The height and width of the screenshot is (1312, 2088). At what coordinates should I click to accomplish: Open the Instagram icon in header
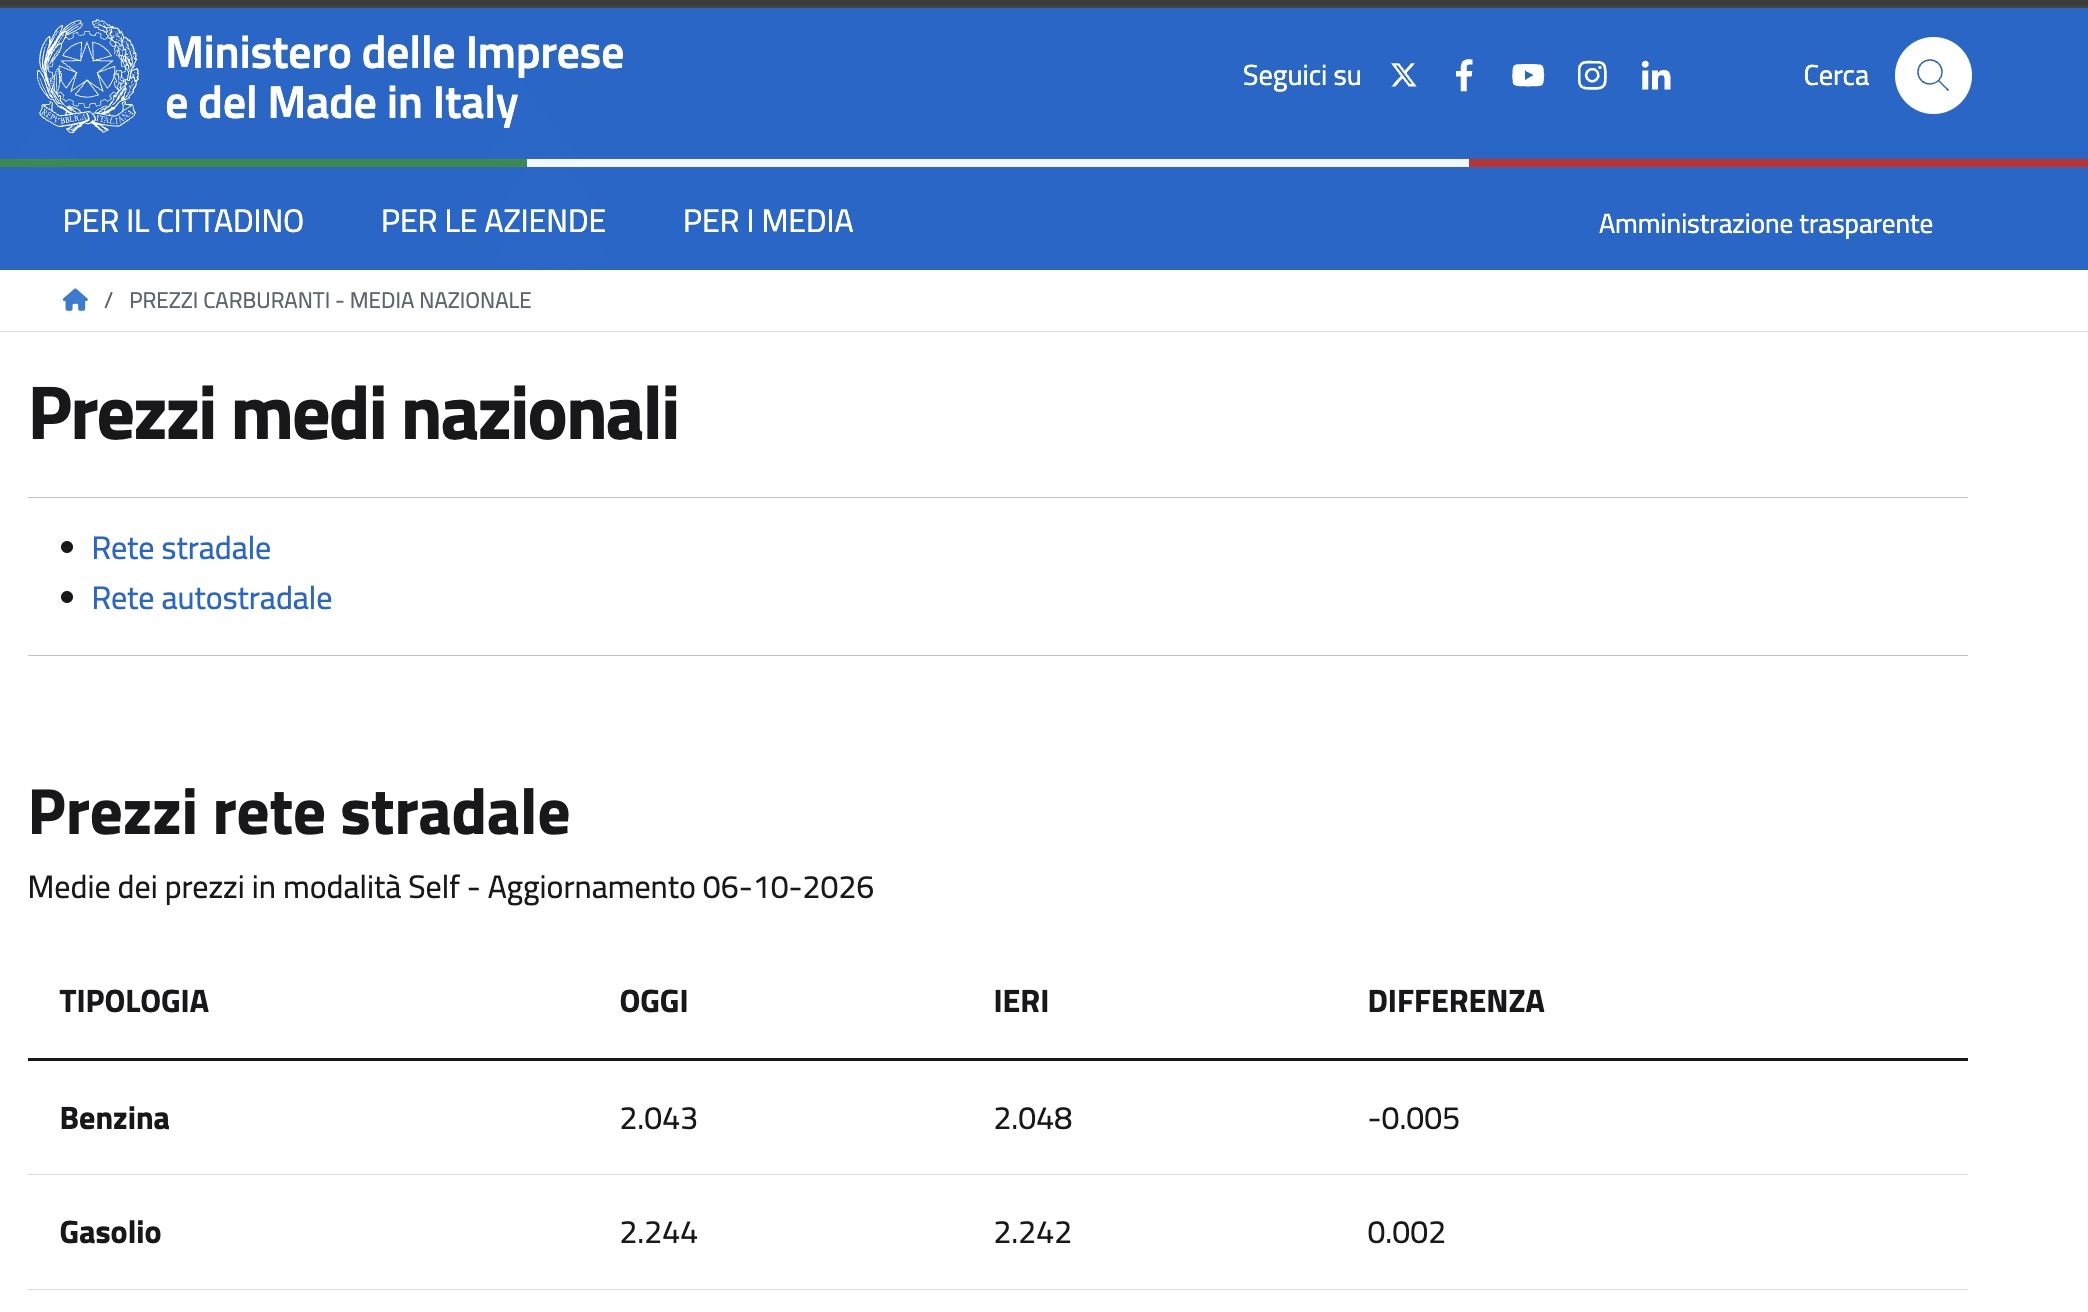tap(1592, 75)
